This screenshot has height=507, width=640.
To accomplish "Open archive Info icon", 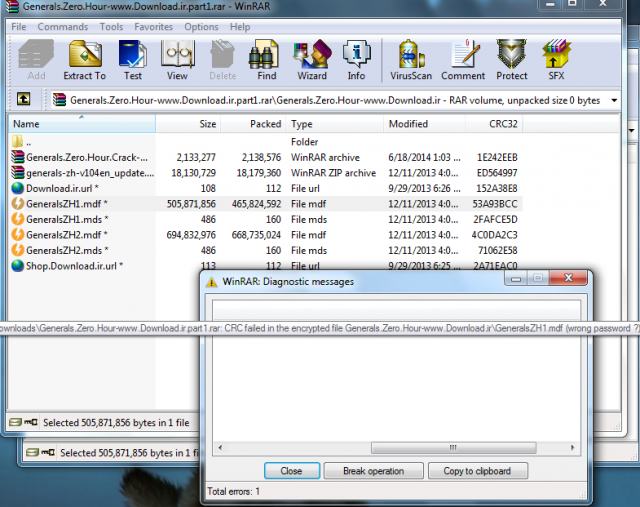I will [356, 59].
